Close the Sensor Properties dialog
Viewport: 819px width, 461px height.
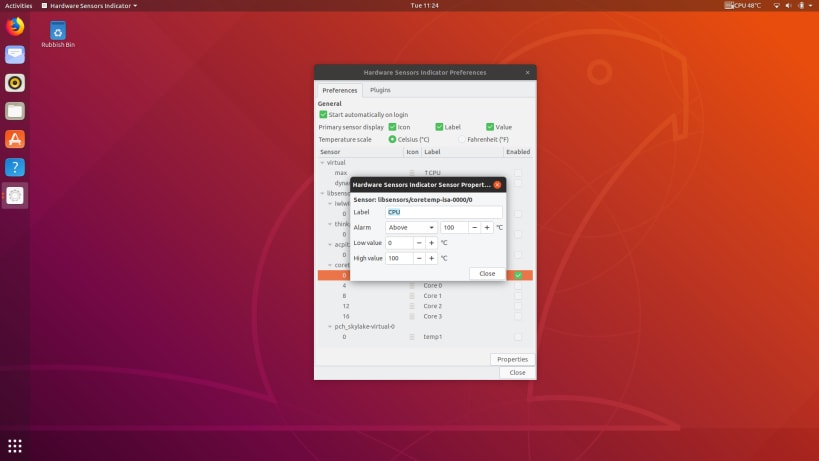487,274
